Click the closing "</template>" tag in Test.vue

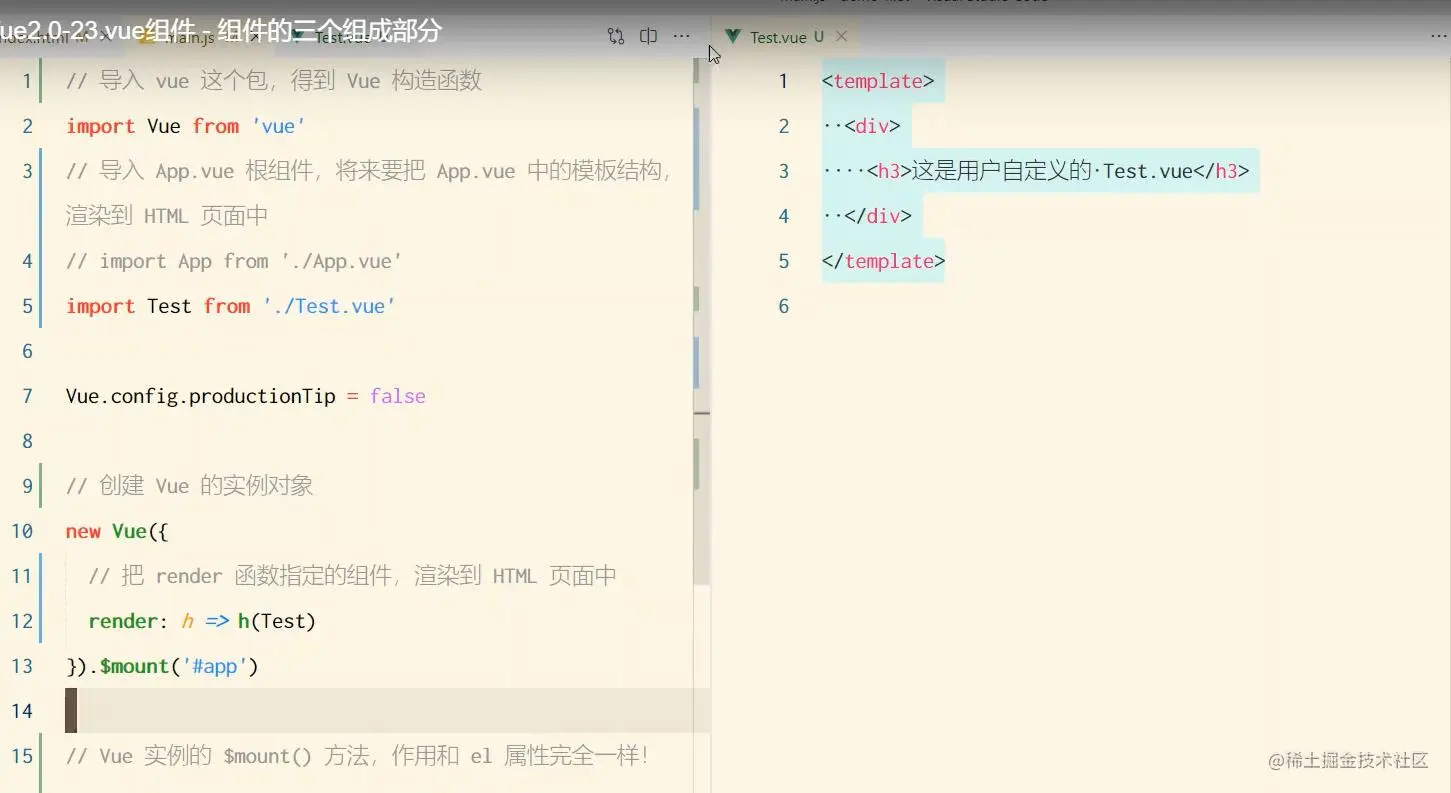(884, 261)
